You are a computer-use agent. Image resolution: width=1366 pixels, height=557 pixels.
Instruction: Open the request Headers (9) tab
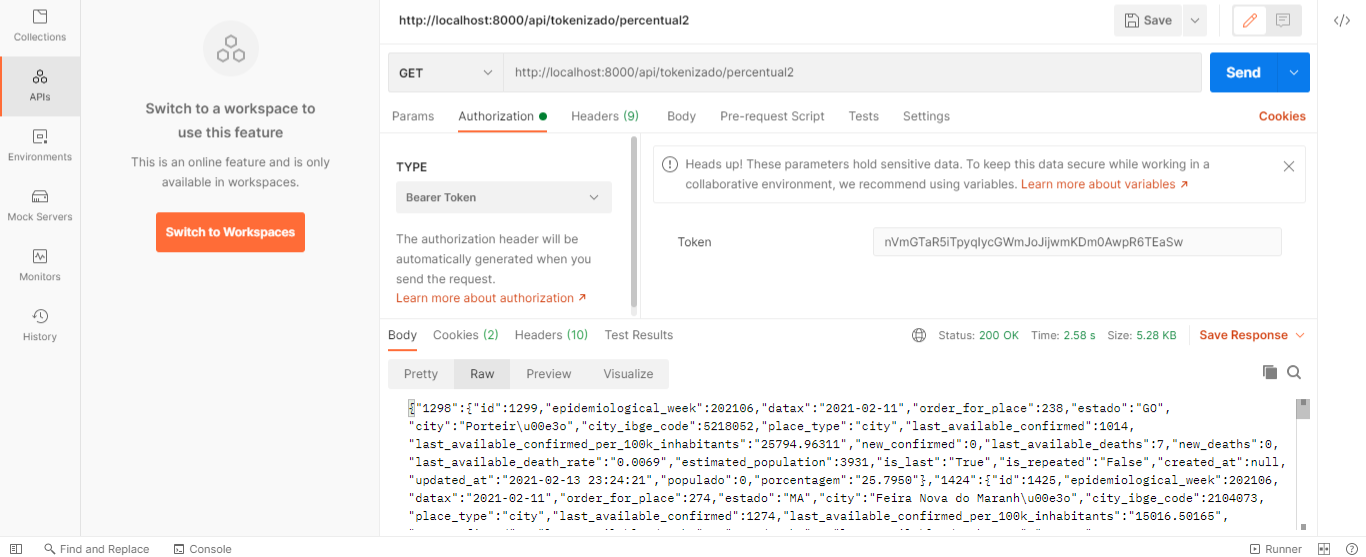coord(605,116)
